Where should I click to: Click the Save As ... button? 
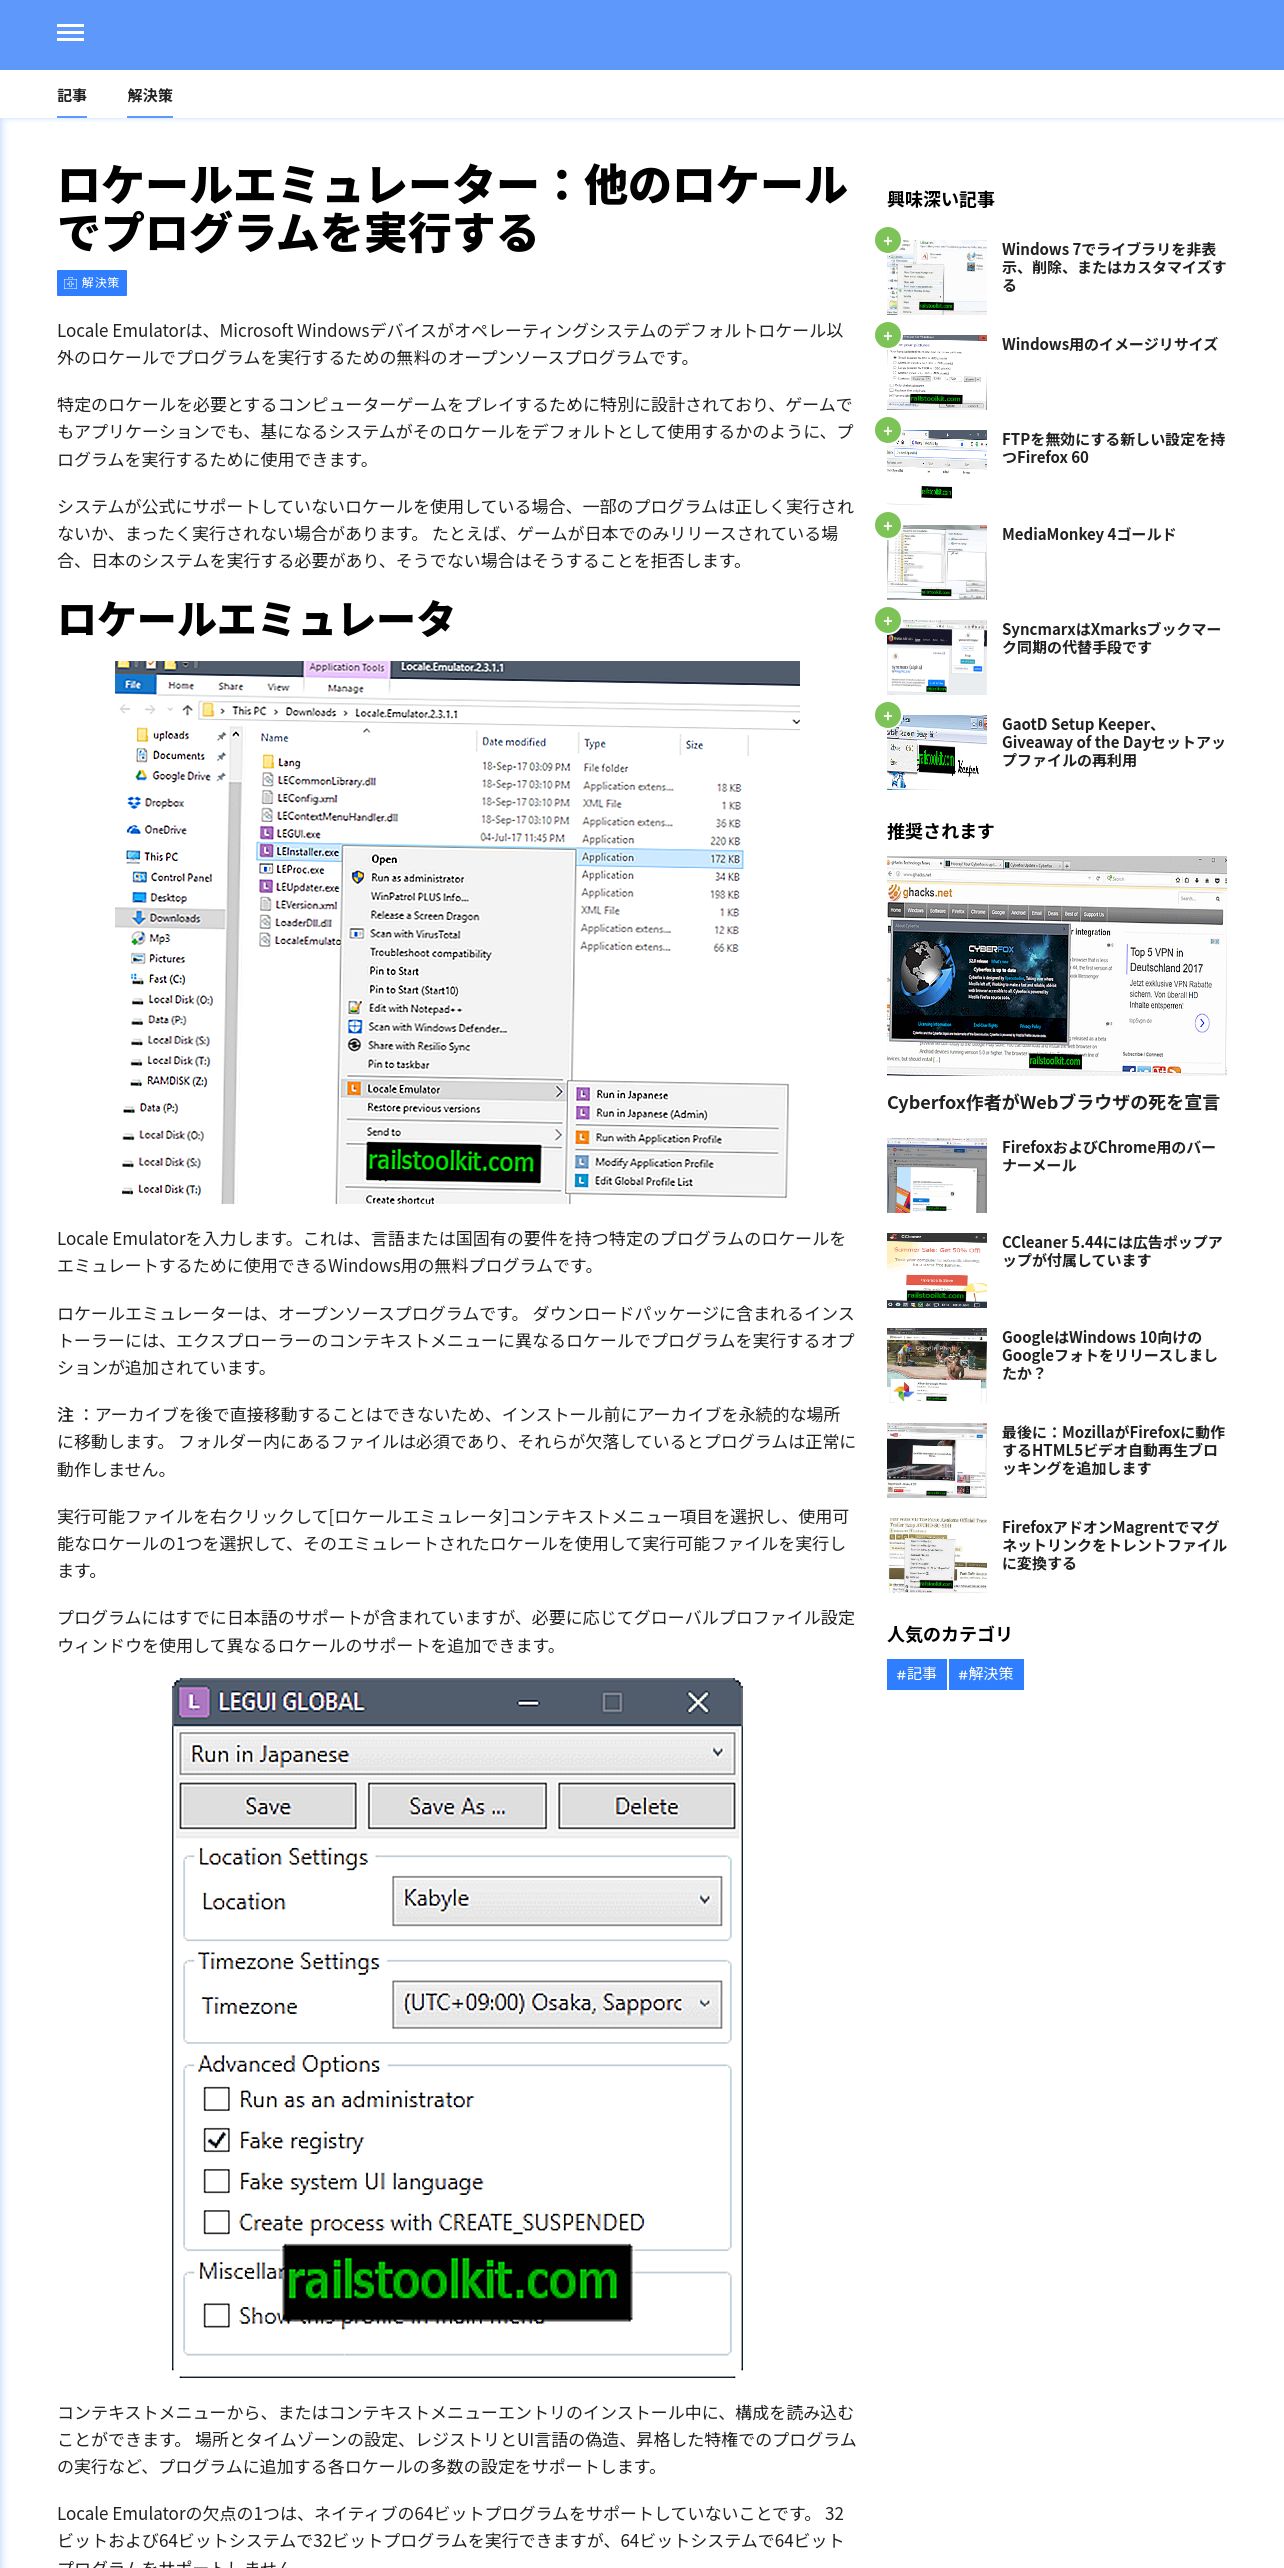click(x=457, y=1806)
